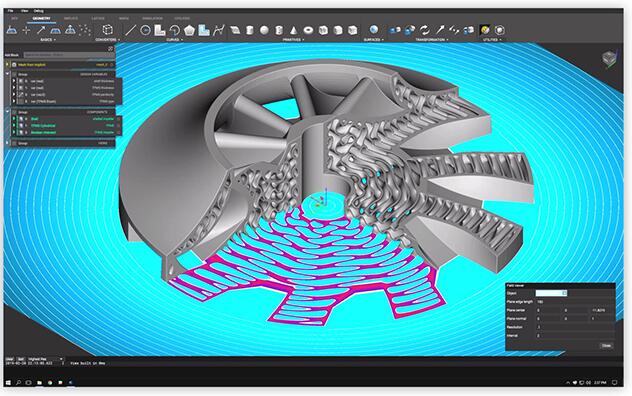Switch to the Geometry ribbon tab
This screenshot has height=396, width=632.
42,19
